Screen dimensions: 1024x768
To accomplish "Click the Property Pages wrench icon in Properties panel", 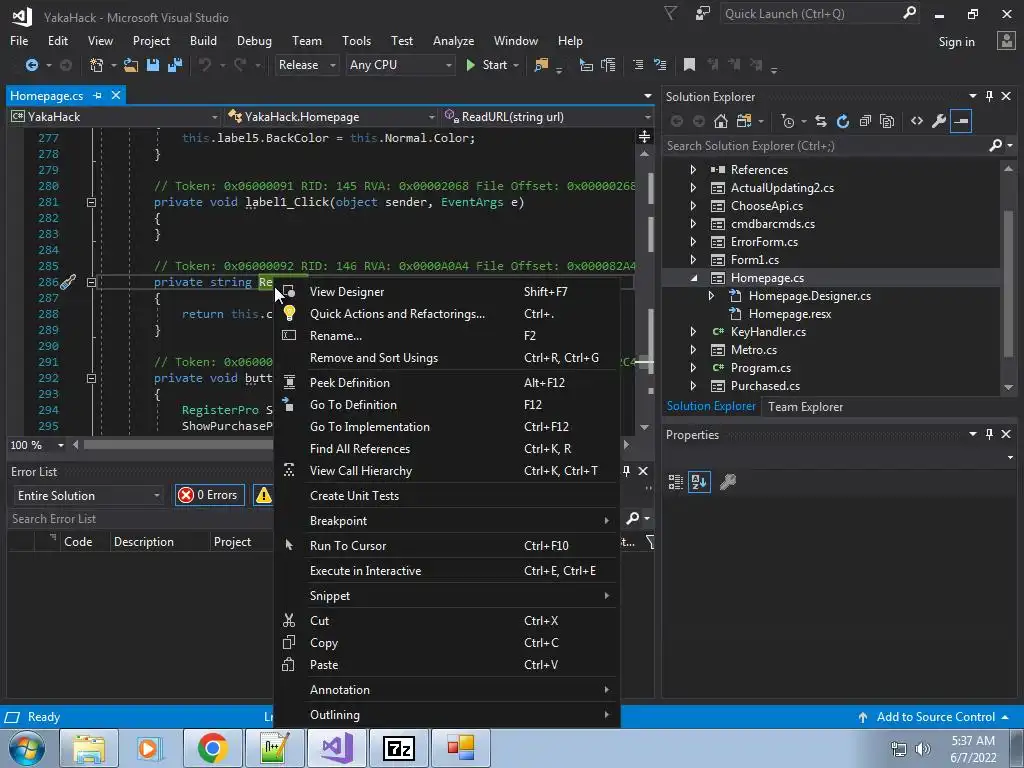I will [728, 482].
